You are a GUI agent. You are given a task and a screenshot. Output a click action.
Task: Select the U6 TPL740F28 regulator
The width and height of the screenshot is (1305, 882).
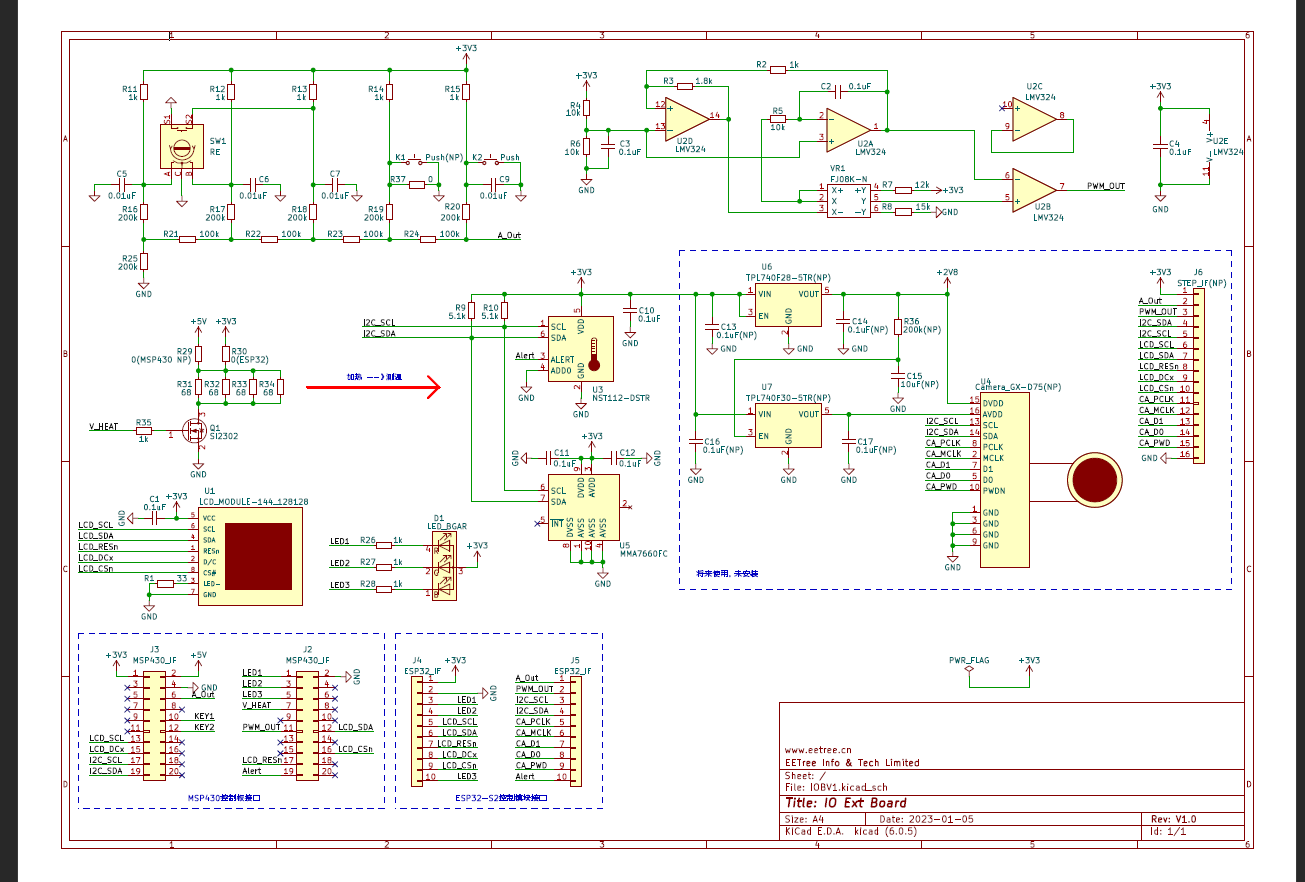pyautogui.click(x=788, y=305)
